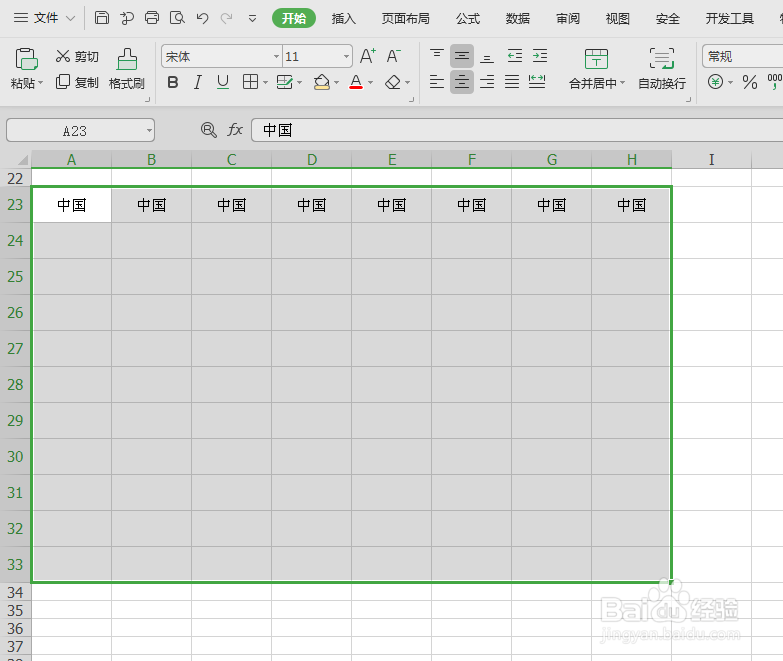
Task: Open font group dialog launcher
Action: pyautogui.click(x=411, y=99)
